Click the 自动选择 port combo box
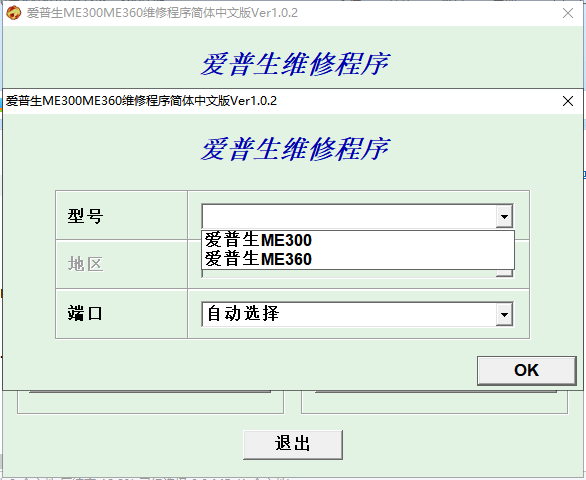586x480 pixels. click(357, 314)
